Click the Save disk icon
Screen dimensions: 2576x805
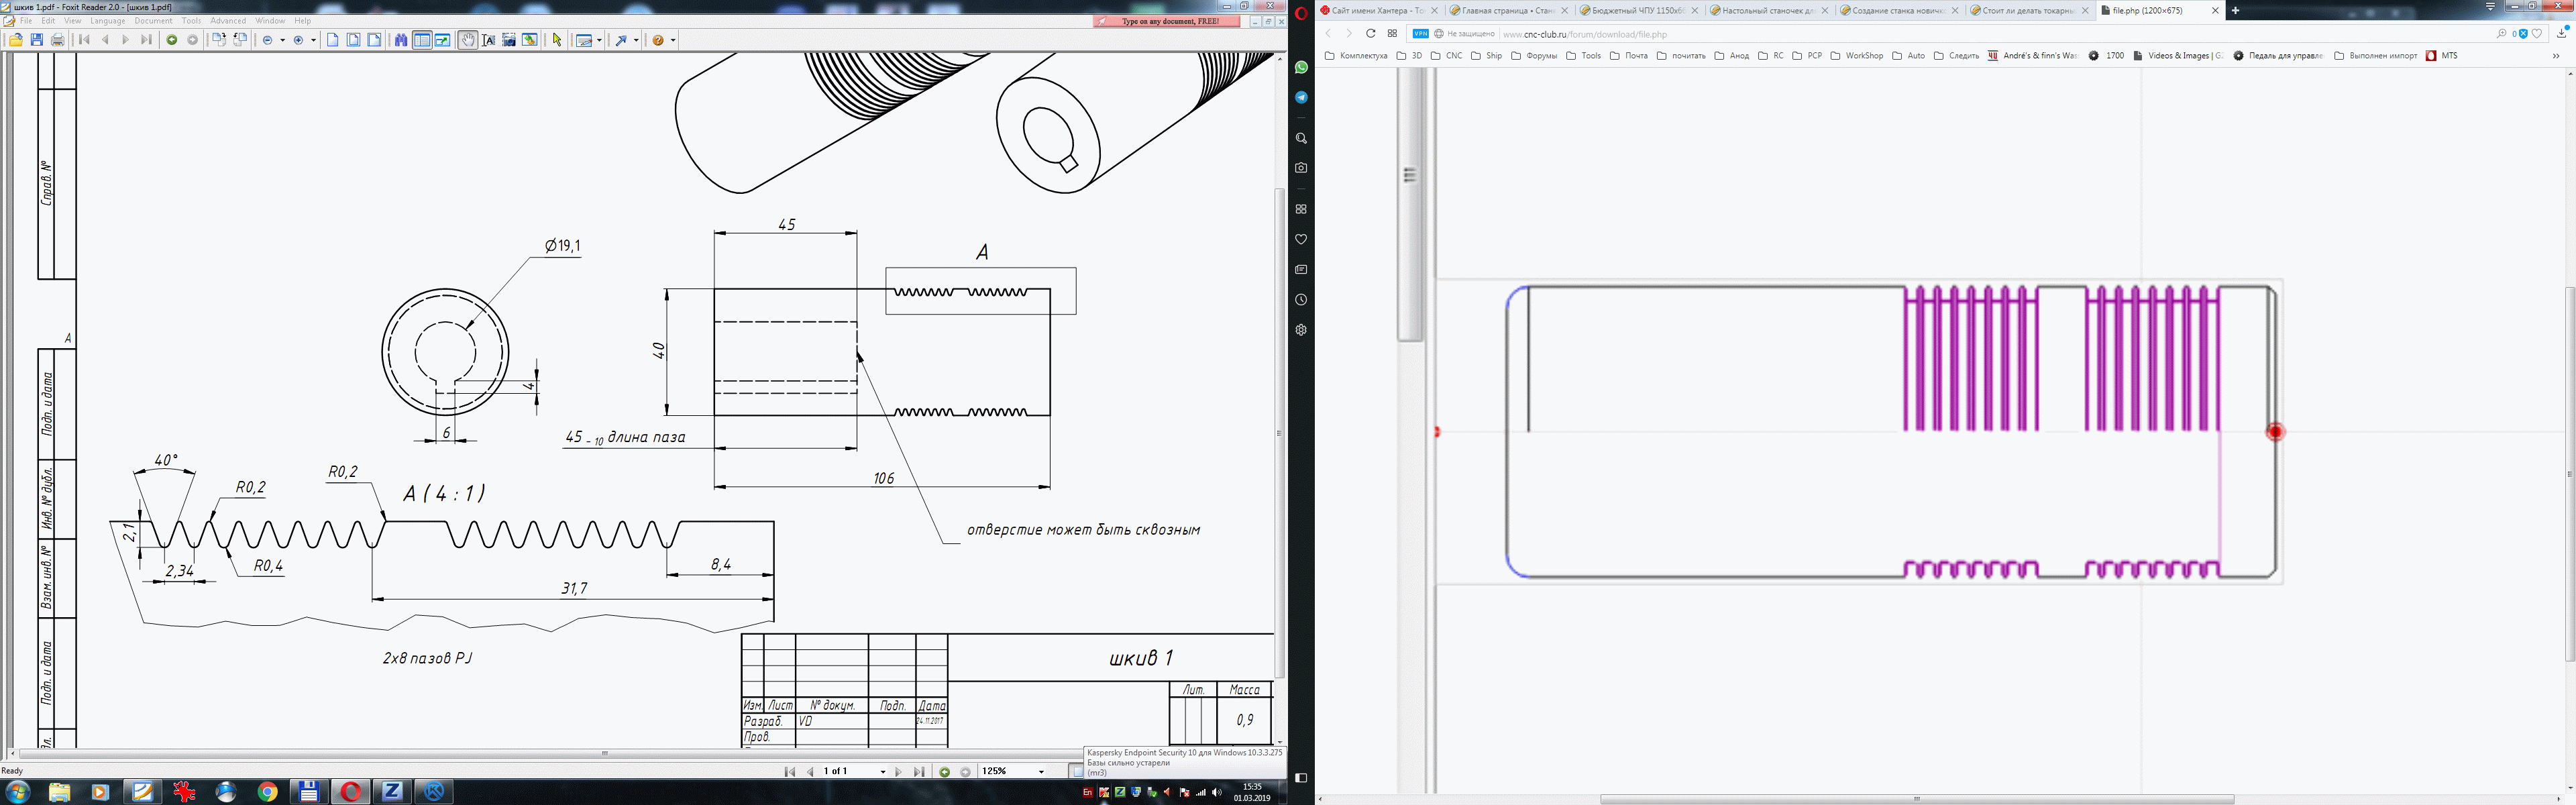(x=37, y=40)
